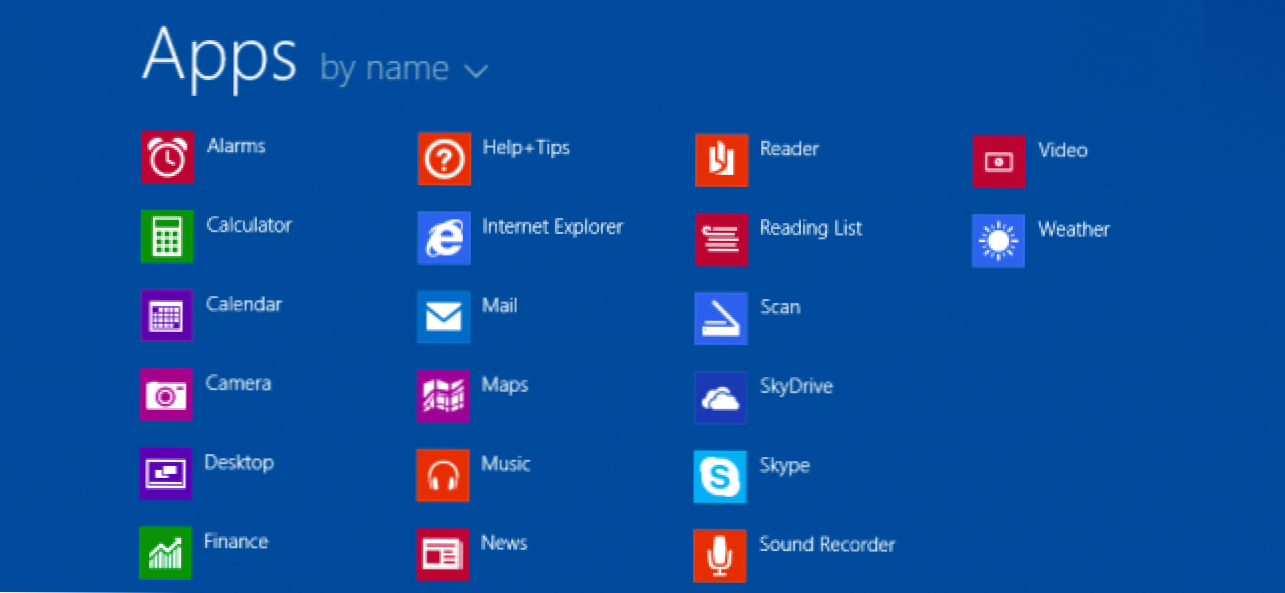Expand the sort chevron next to by name
1285x593 pixels.
[475, 70]
